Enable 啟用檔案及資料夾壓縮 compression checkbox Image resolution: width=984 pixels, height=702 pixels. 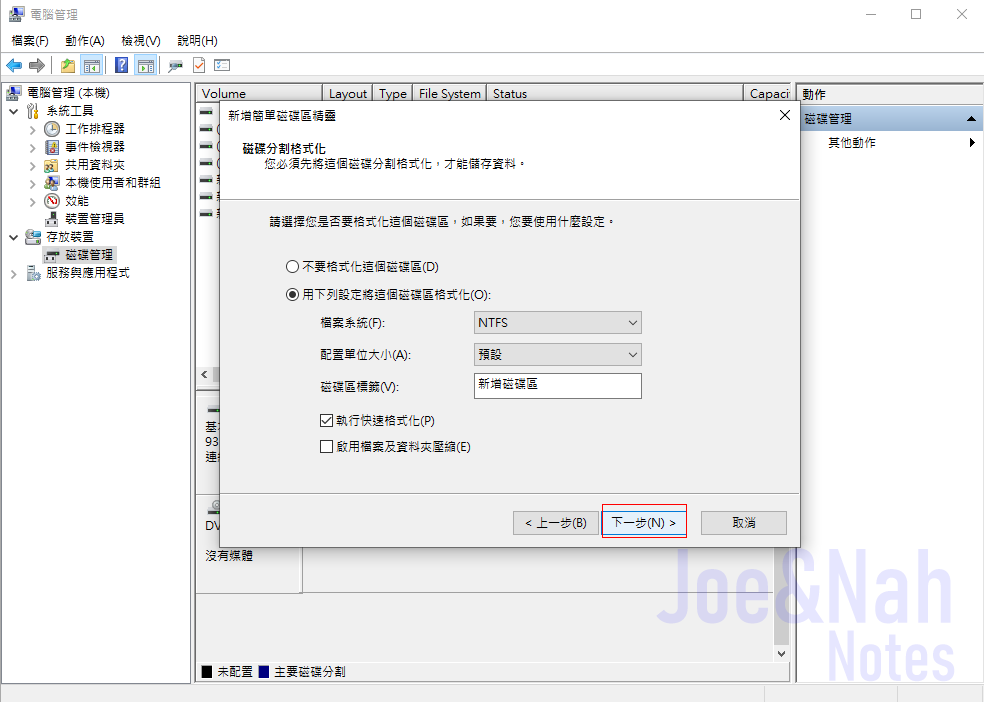[x=325, y=447]
